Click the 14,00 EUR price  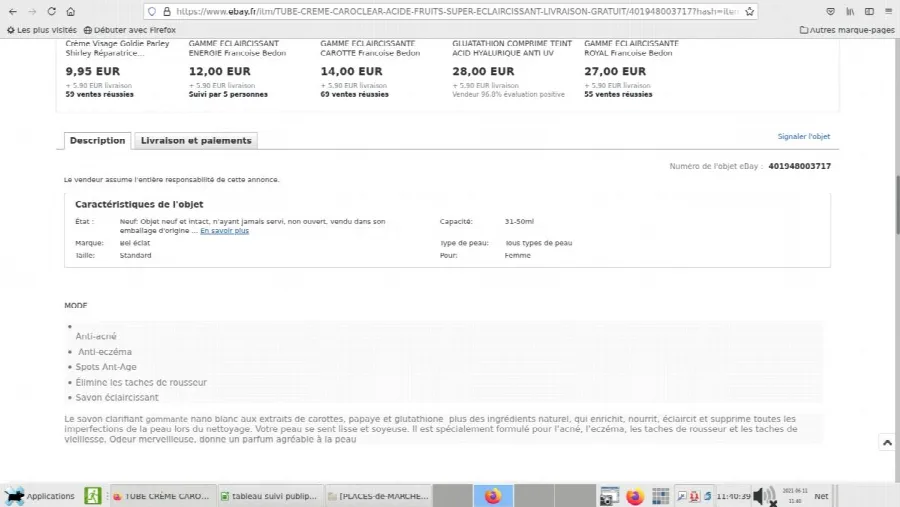[351, 71]
